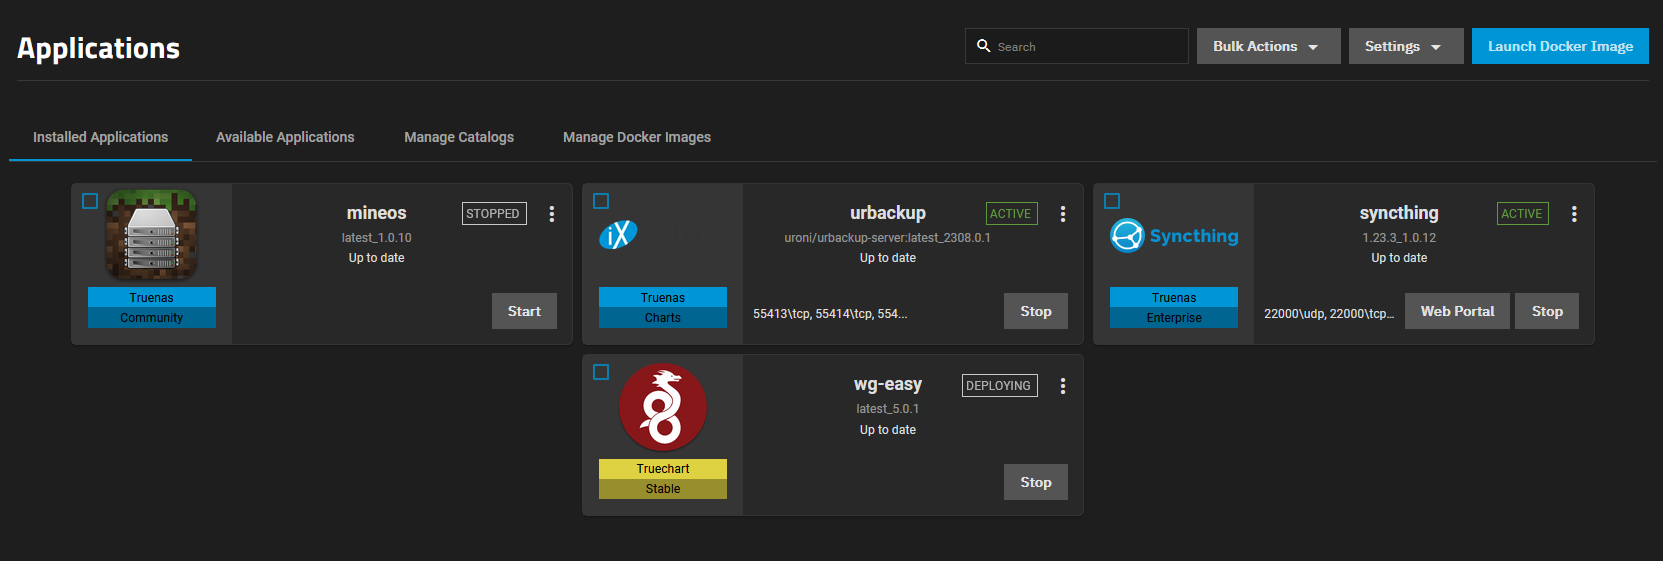This screenshot has width=1663, height=561.
Task: Switch to Available Applications tab
Action: click(x=285, y=137)
